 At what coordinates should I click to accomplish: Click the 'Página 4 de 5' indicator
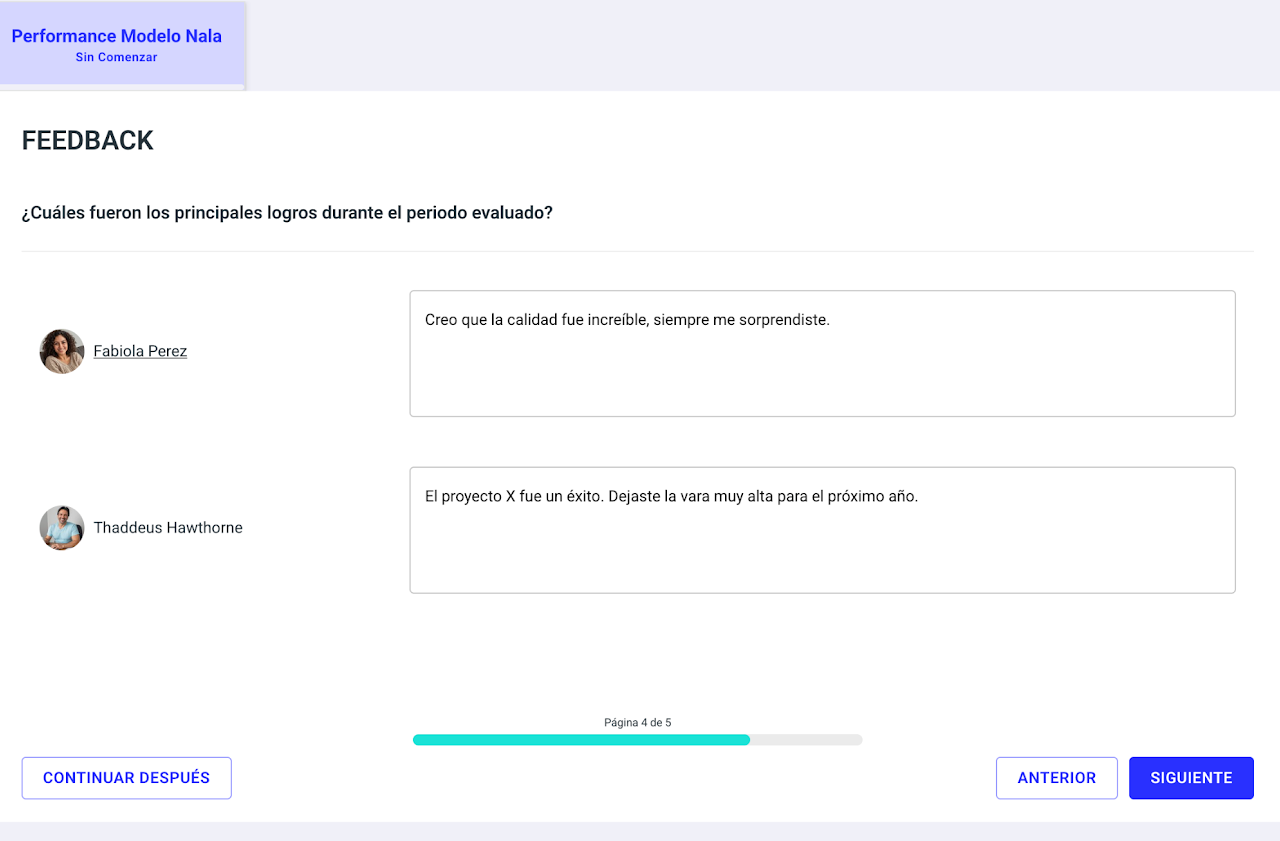[637, 722]
